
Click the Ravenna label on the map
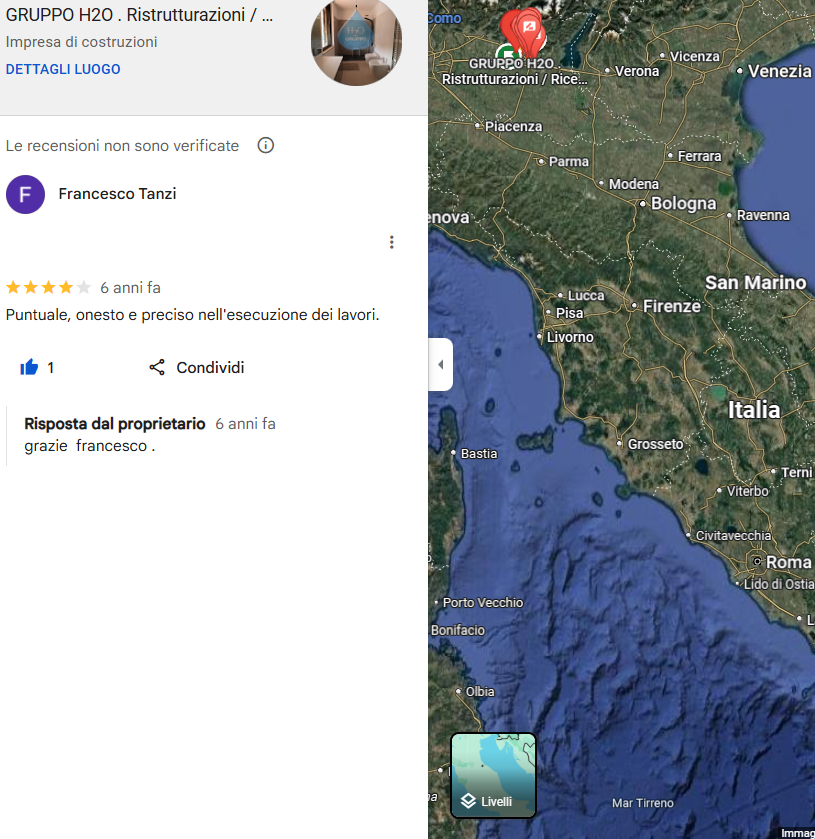763,215
